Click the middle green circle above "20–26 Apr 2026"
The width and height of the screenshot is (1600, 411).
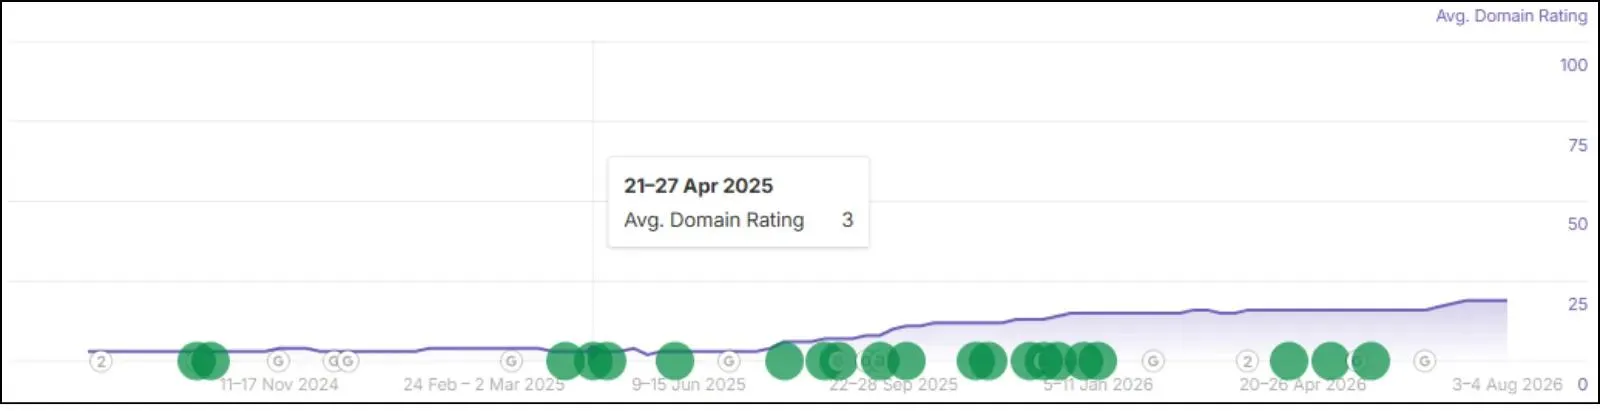[x=1330, y=361]
